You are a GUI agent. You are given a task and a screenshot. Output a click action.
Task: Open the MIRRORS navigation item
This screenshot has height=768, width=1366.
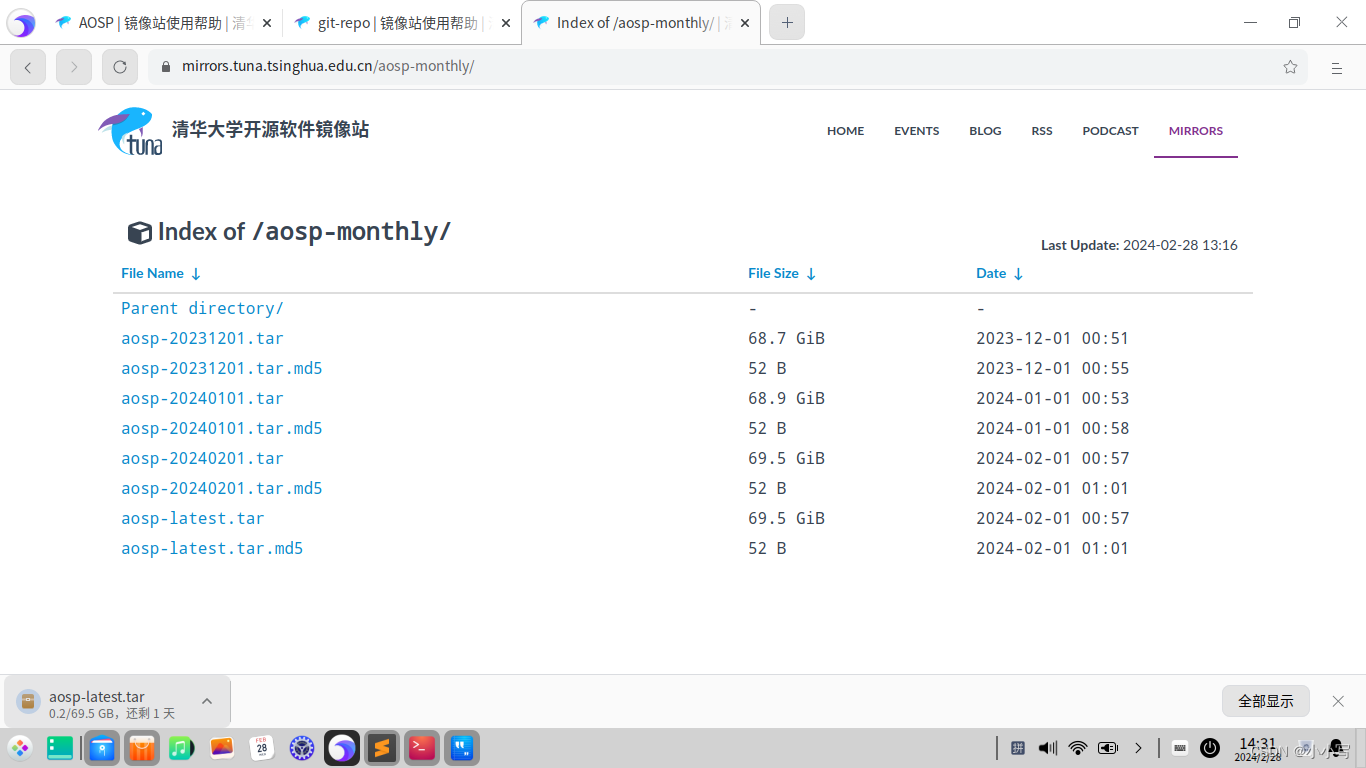(x=1195, y=131)
